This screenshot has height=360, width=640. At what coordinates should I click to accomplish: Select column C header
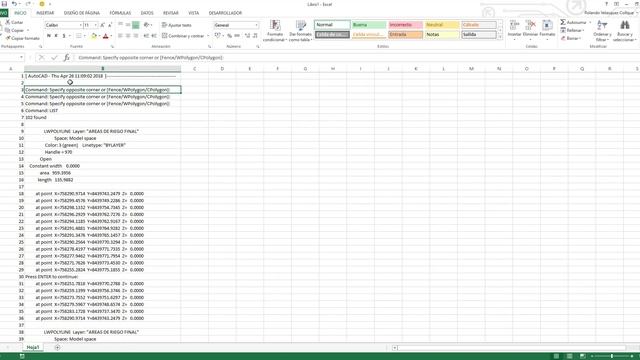click(195, 69)
